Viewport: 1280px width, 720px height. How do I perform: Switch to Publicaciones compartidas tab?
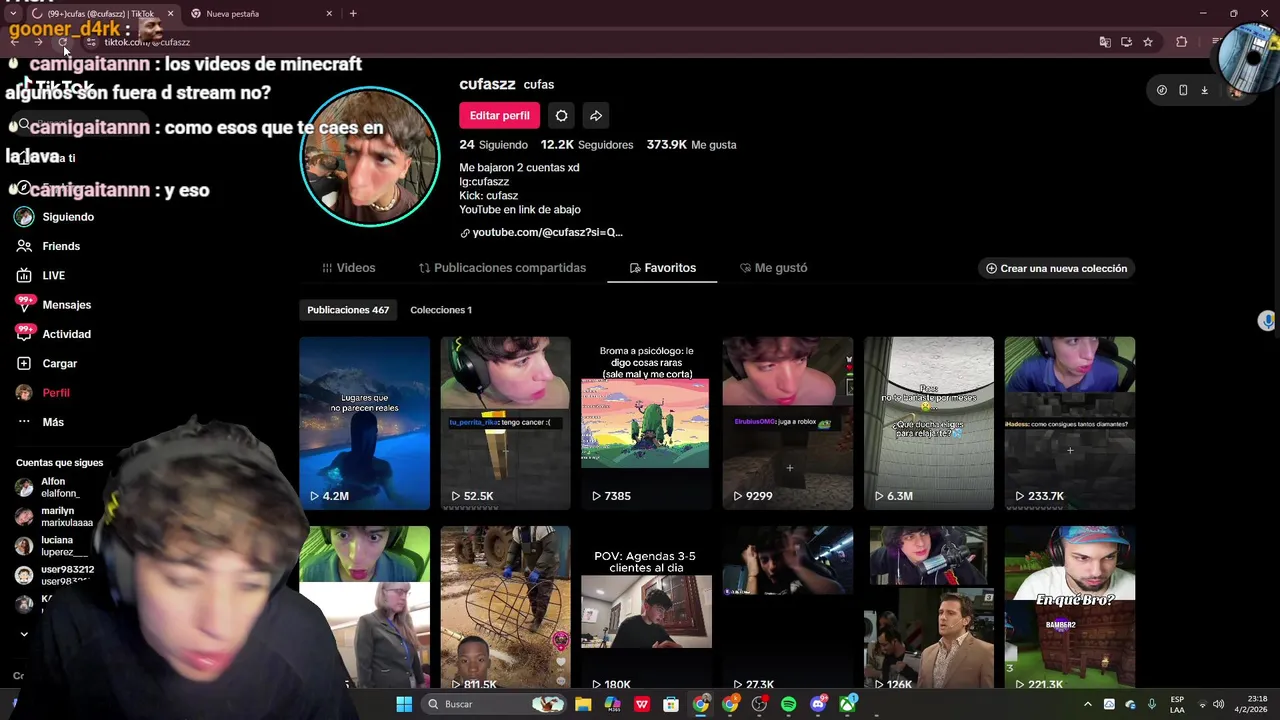click(x=502, y=268)
